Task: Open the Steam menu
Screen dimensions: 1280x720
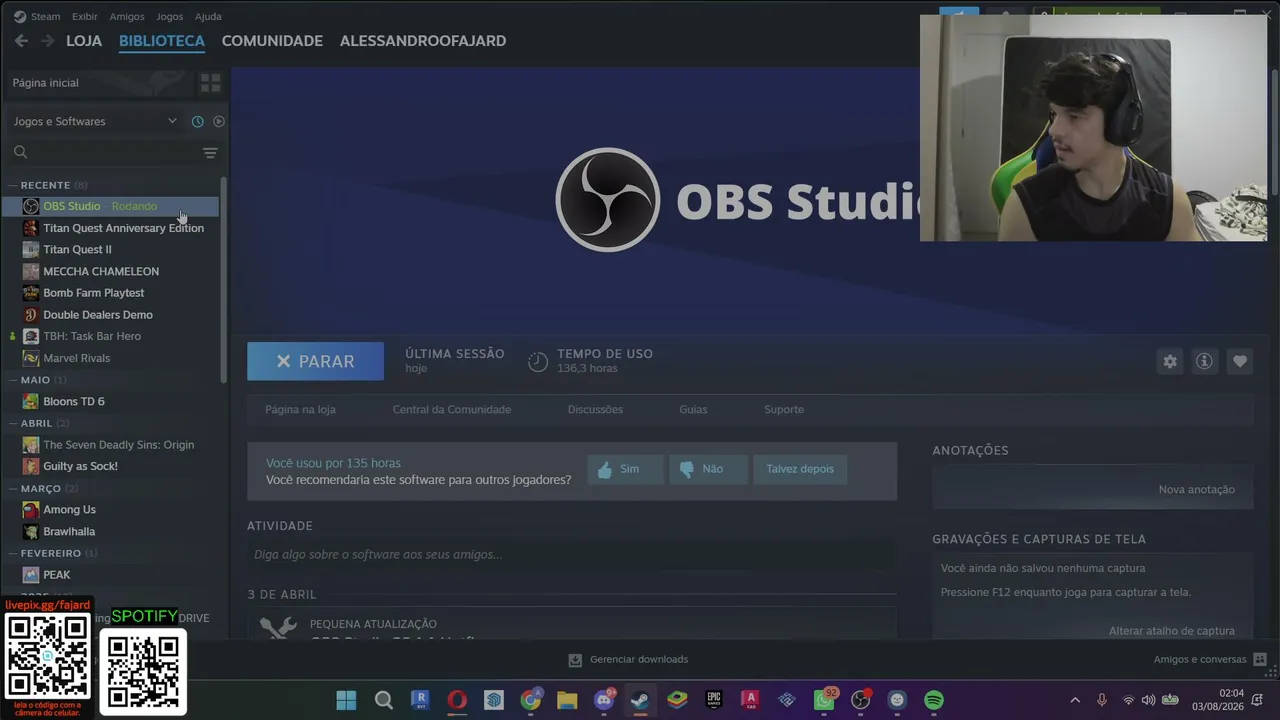Action: coord(46,16)
